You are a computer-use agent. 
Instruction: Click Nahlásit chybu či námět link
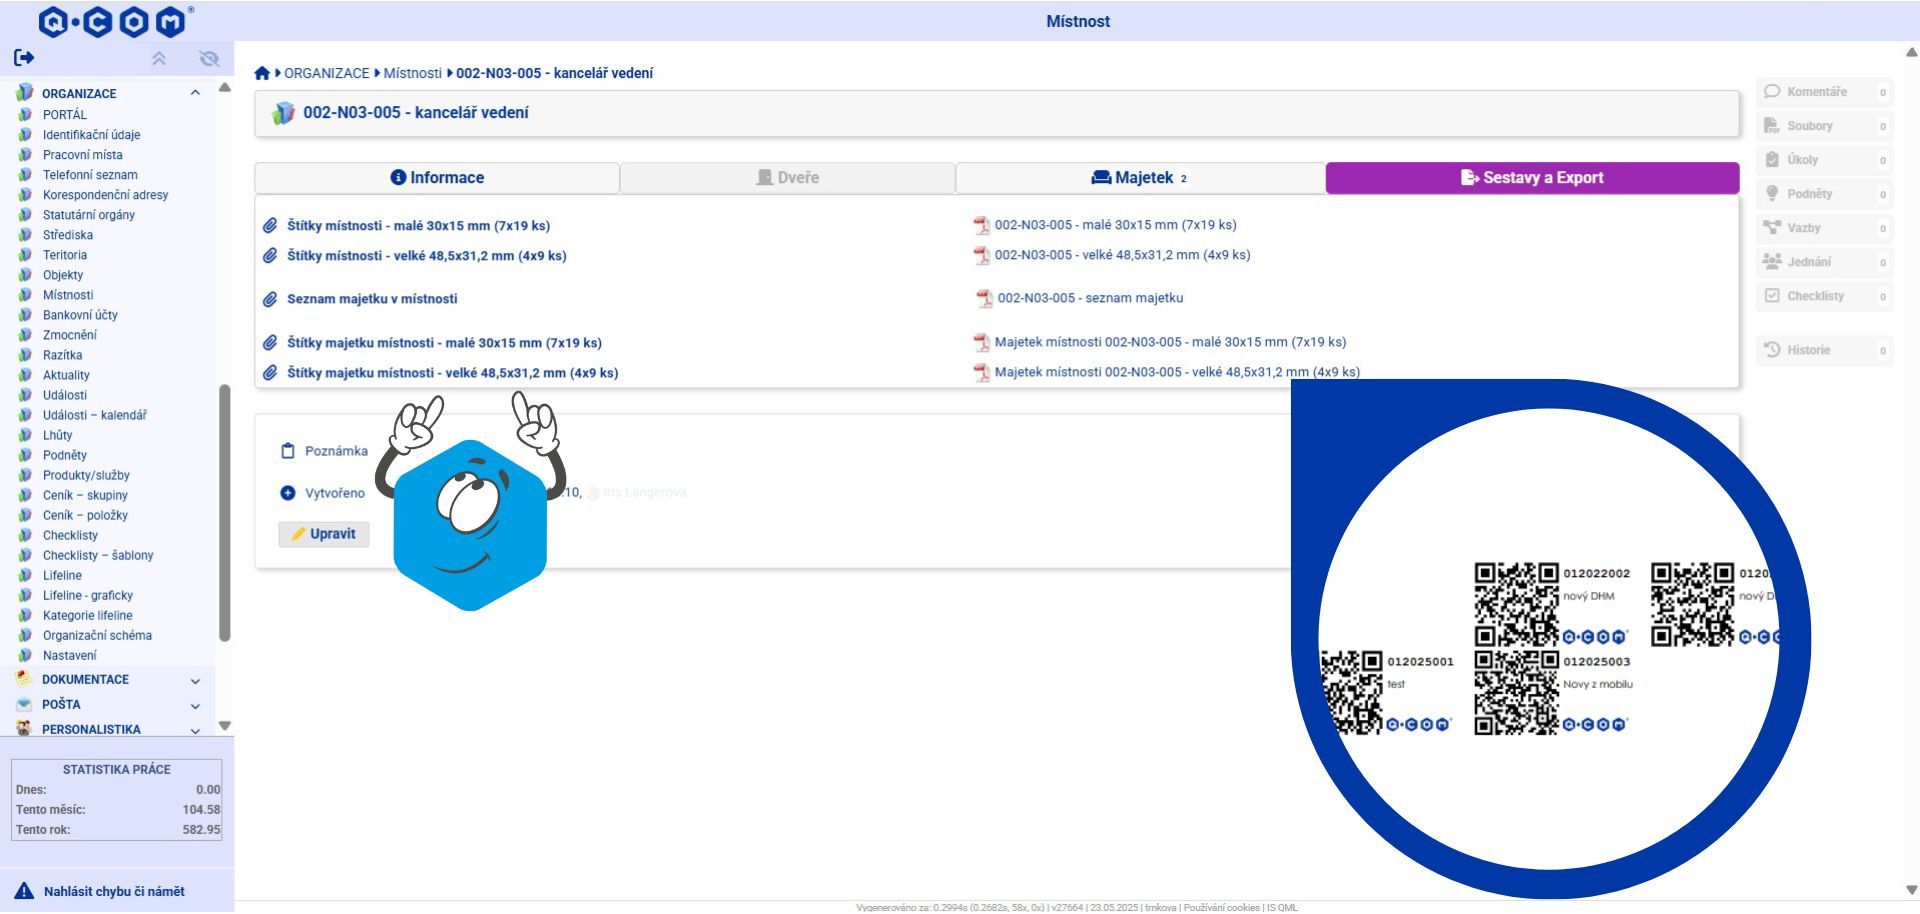[x=114, y=891]
